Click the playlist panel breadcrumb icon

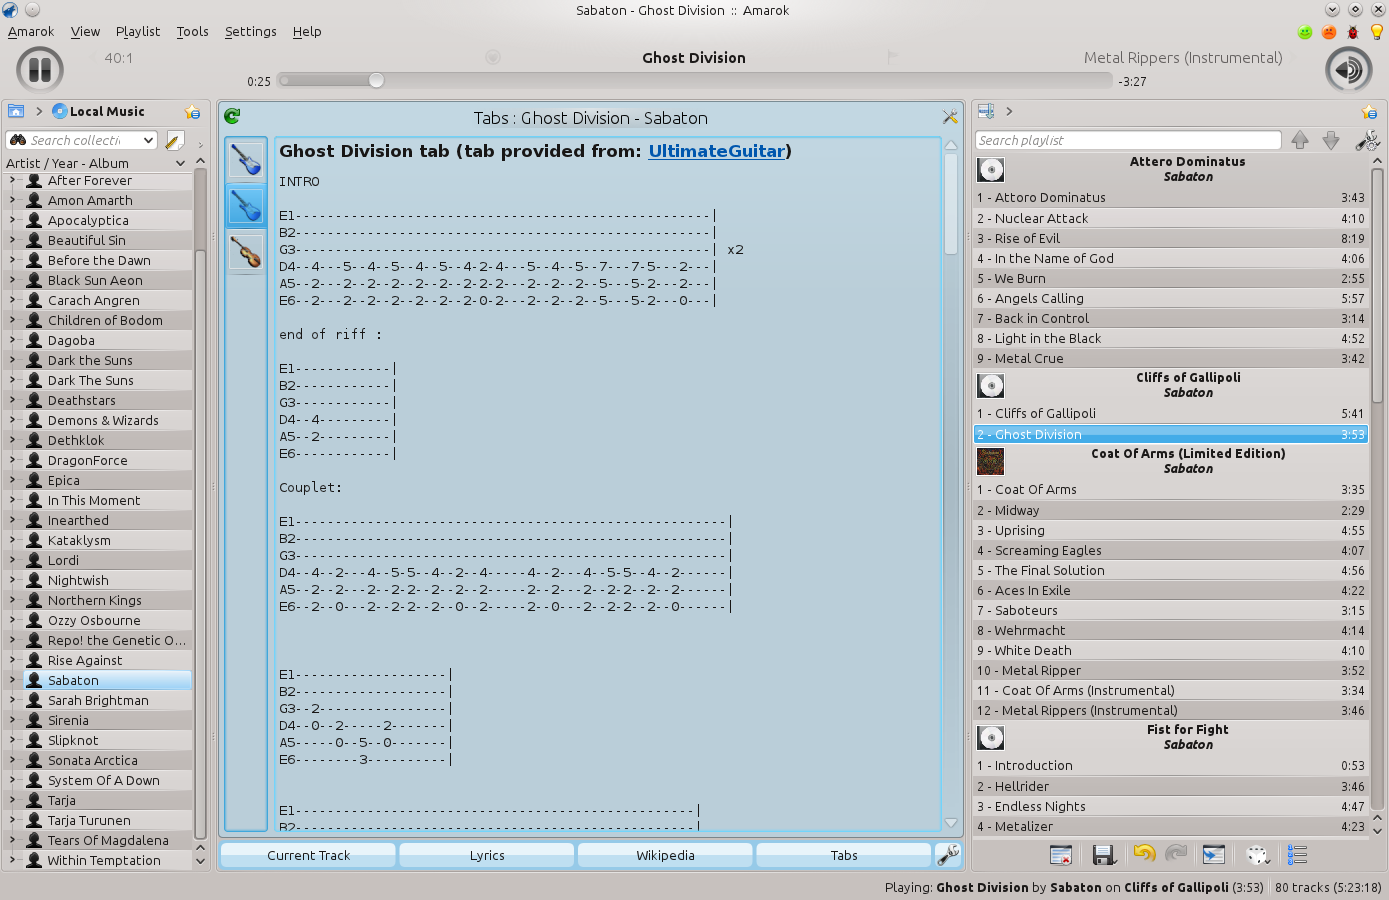pyautogui.click(x=986, y=111)
